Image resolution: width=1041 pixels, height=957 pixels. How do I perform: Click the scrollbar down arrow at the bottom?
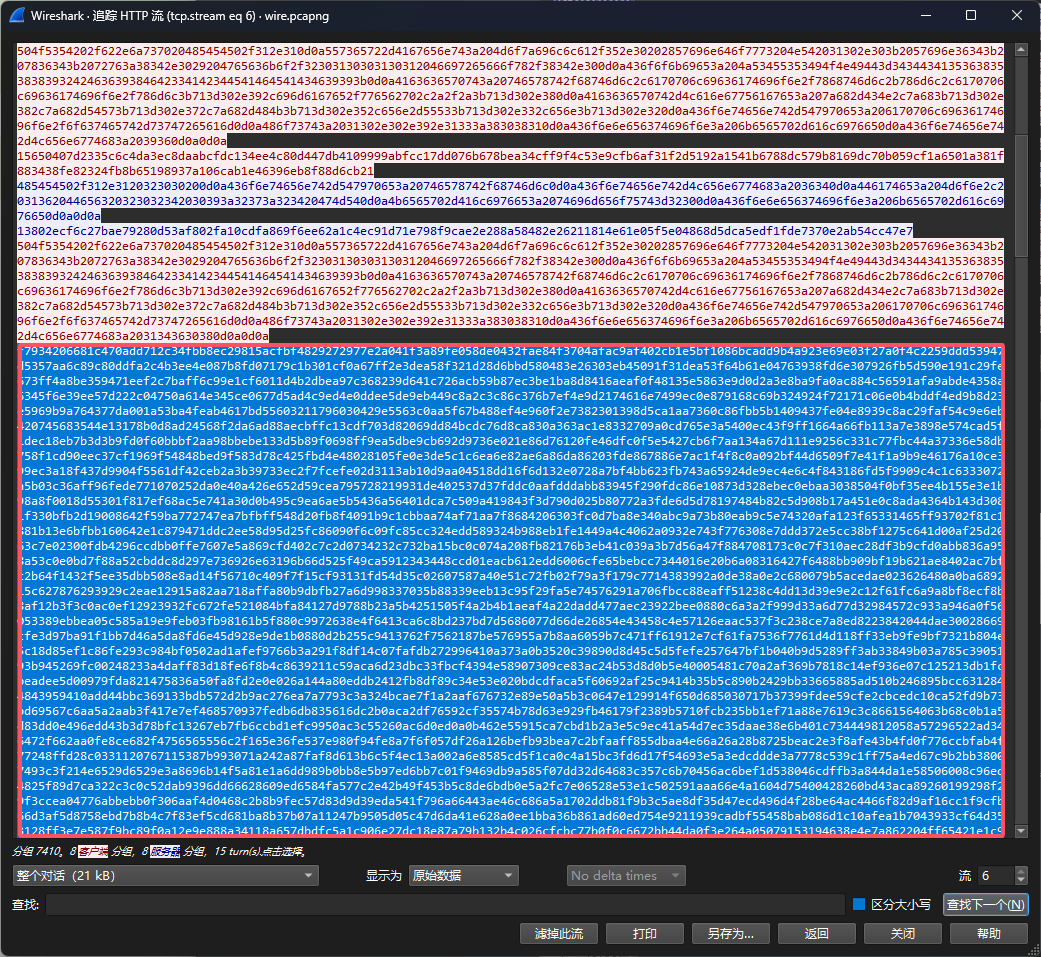pos(1020,831)
